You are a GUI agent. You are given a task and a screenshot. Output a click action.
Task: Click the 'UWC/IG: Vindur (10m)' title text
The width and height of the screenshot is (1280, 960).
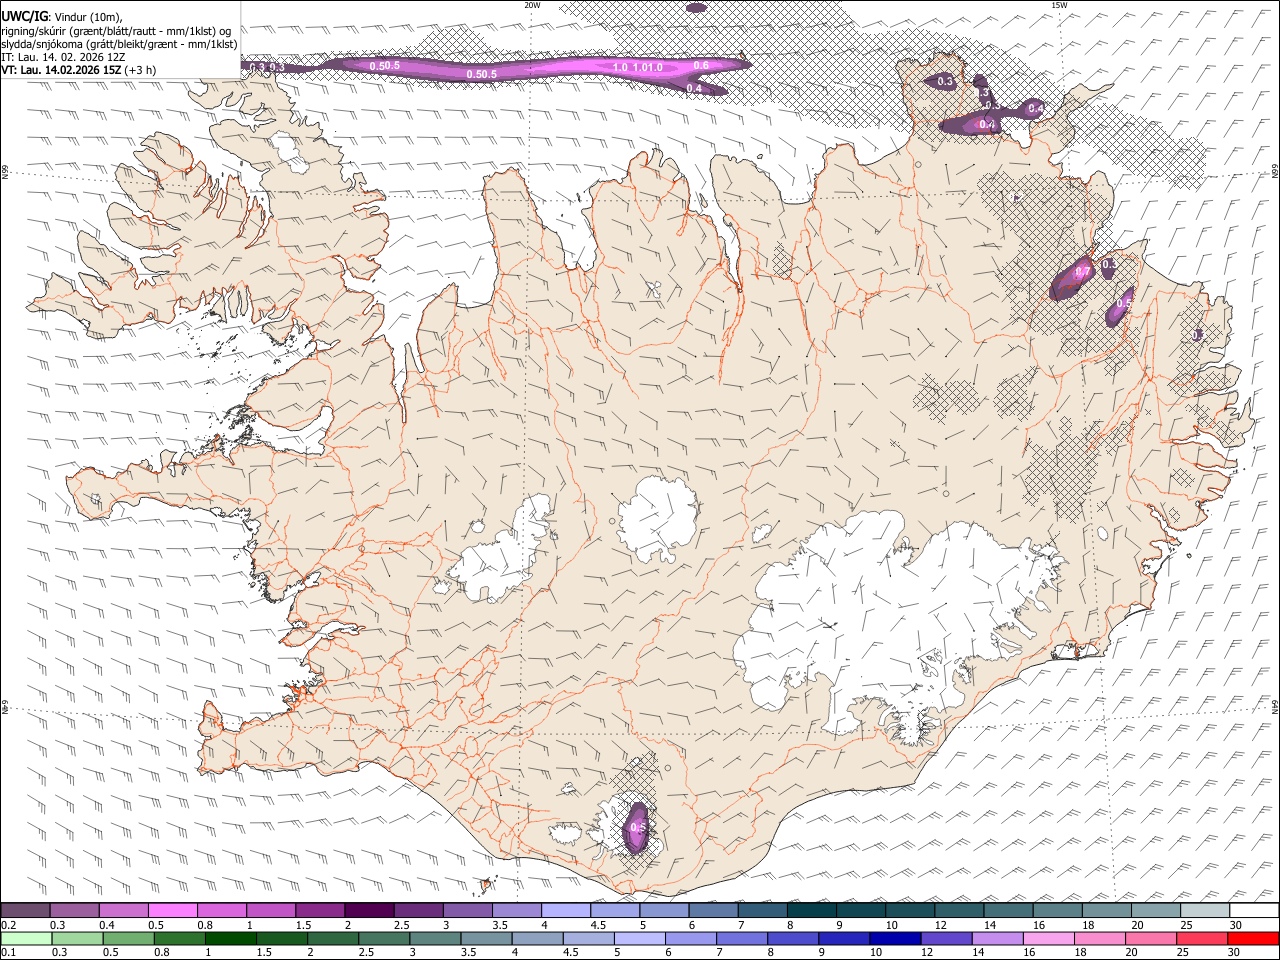tap(62, 16)
